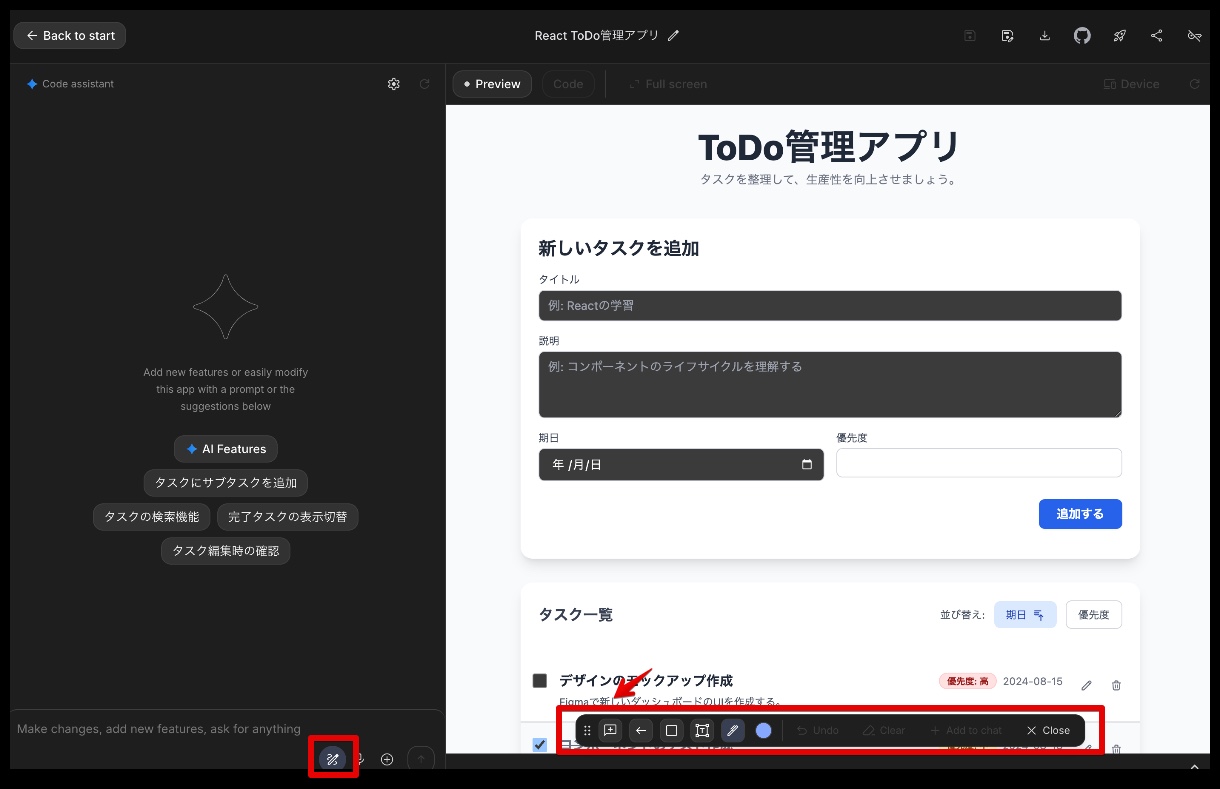Select the arrow annotation tool
Image resolution: width=1220 pixels, height=789 pixels.
(x=641, y=730)
